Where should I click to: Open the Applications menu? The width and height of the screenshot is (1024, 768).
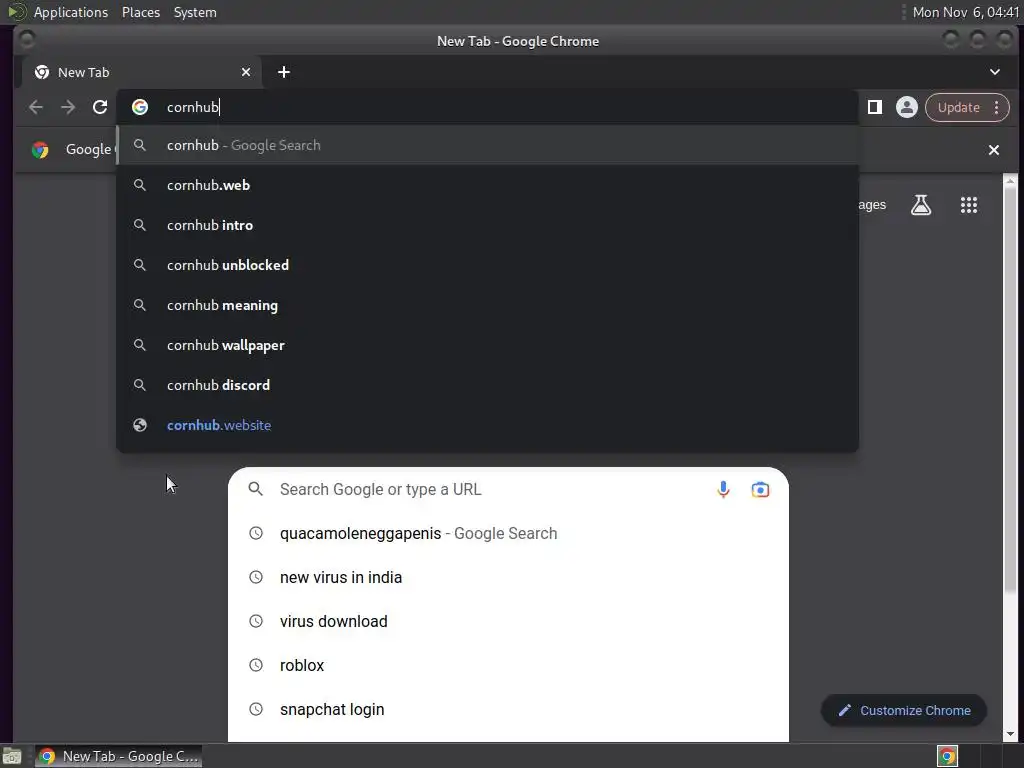point(71,12)
